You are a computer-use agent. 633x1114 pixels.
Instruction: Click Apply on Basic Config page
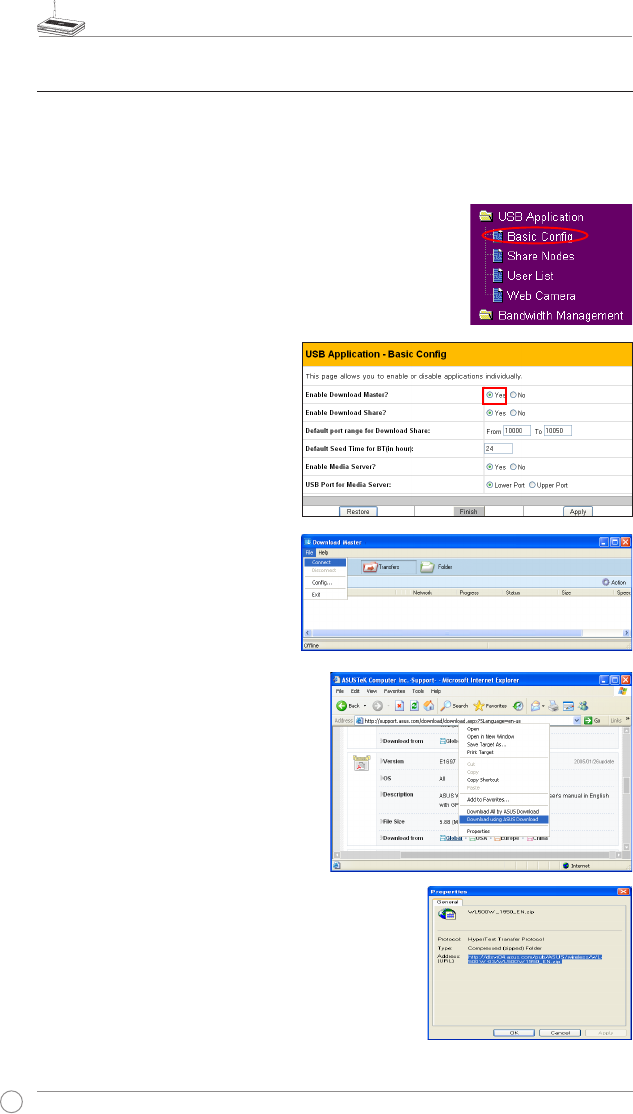[x=578, y=511]
